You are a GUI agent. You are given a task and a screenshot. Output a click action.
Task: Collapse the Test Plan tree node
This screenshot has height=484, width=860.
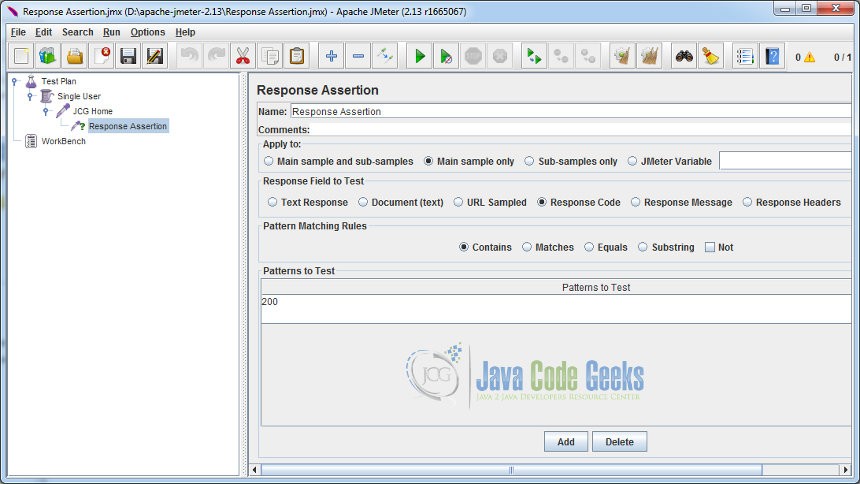15,81
